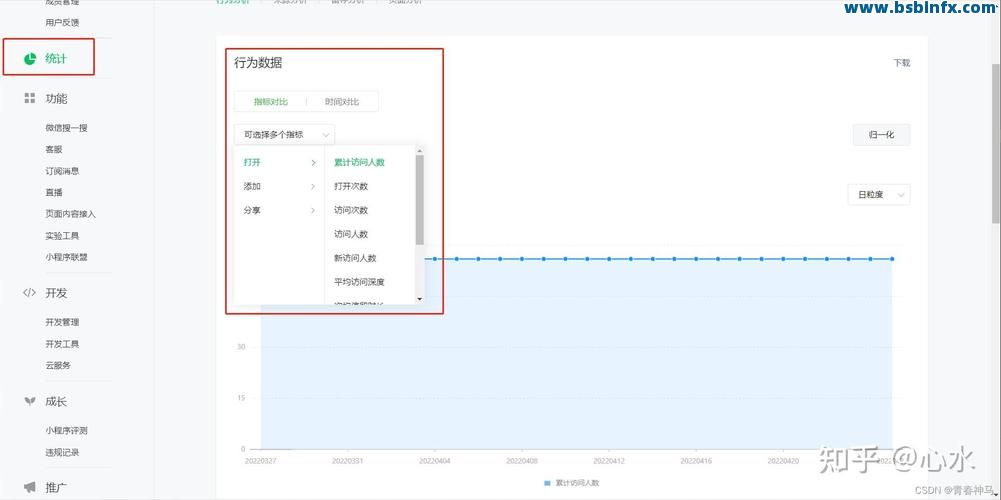
Task: Click the last data point on the chart line
Action: (x=892, y=259)
